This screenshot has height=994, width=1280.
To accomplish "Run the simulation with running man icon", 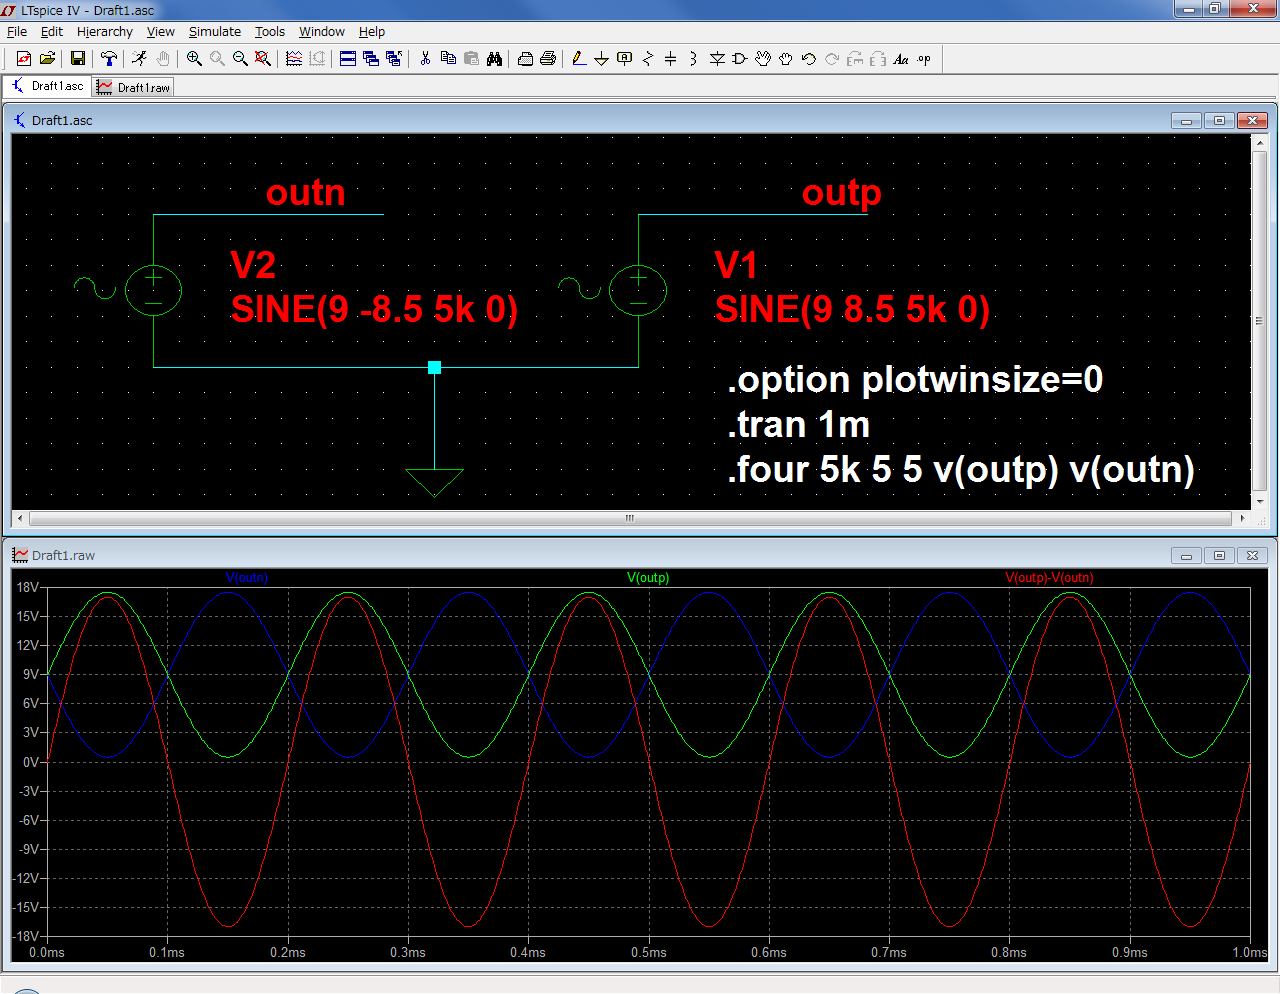I will point(139,59).
